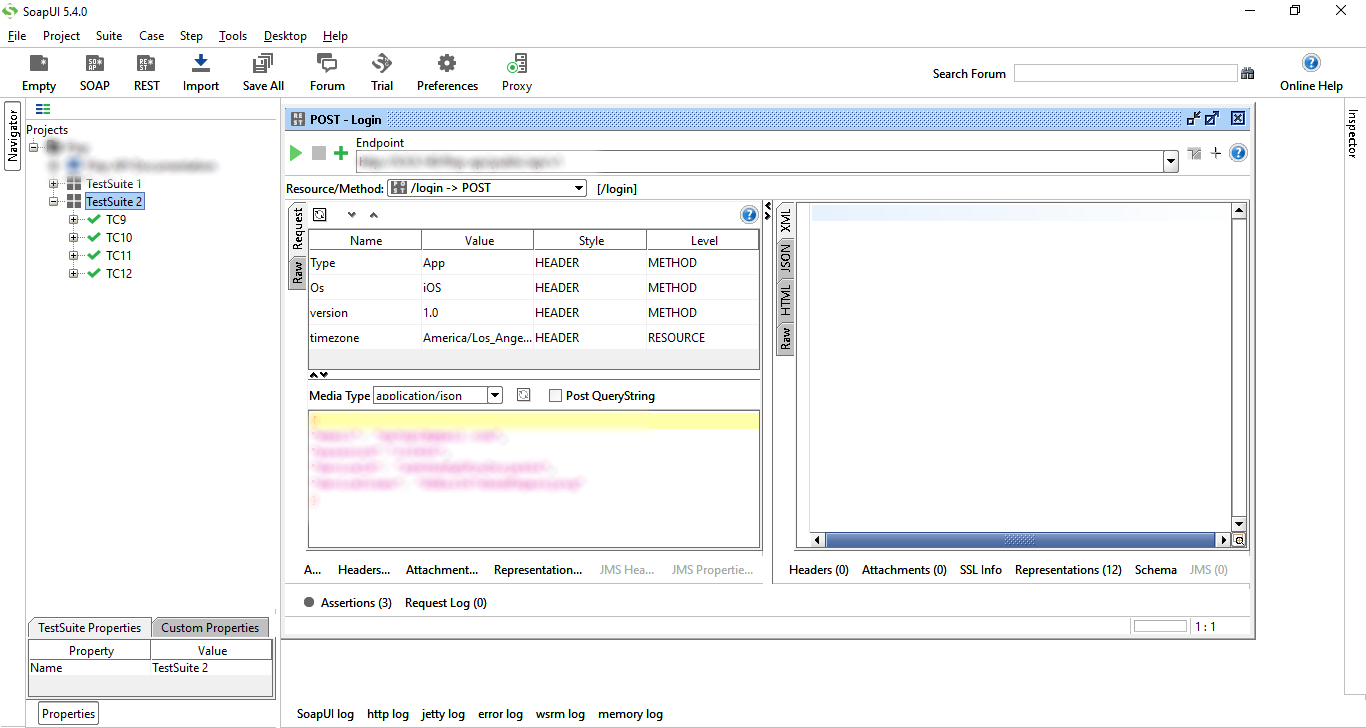Expand the TC9 test case node
1366x728 pixels.
(72, 219)
